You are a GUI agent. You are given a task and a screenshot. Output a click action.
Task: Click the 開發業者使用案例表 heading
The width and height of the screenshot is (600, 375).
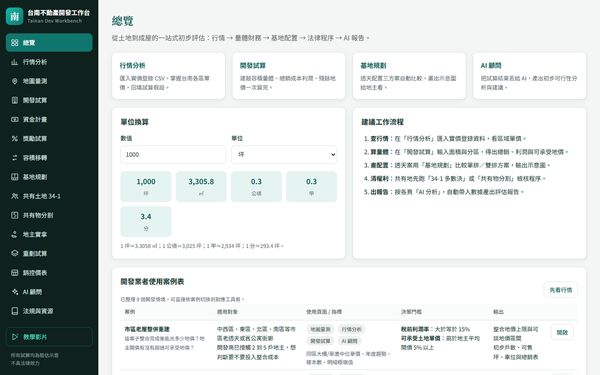(x=152, y=282)
